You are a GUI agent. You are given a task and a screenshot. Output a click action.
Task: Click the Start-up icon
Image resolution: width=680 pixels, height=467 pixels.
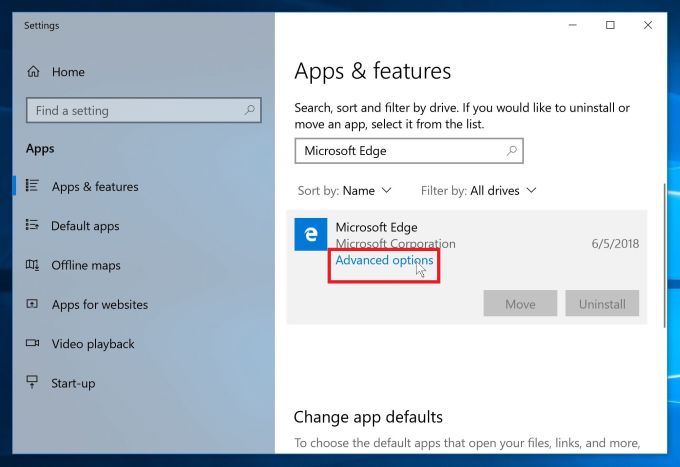[33, 383]
